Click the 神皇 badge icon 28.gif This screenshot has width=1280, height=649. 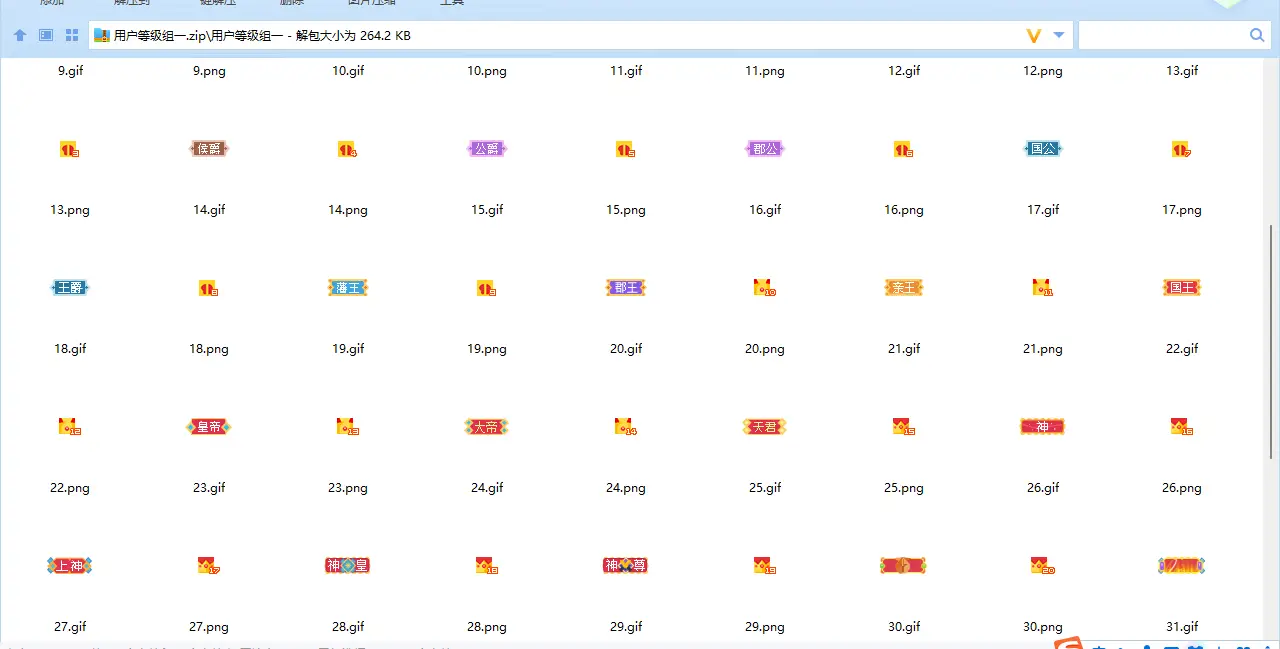click(348, 566)
